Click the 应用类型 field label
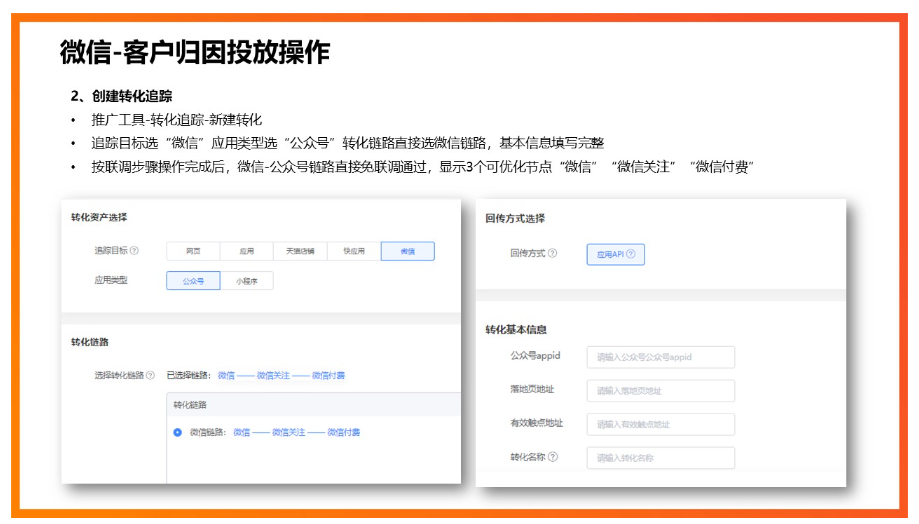This screenshot has height=524, width=919. (111, 280)
